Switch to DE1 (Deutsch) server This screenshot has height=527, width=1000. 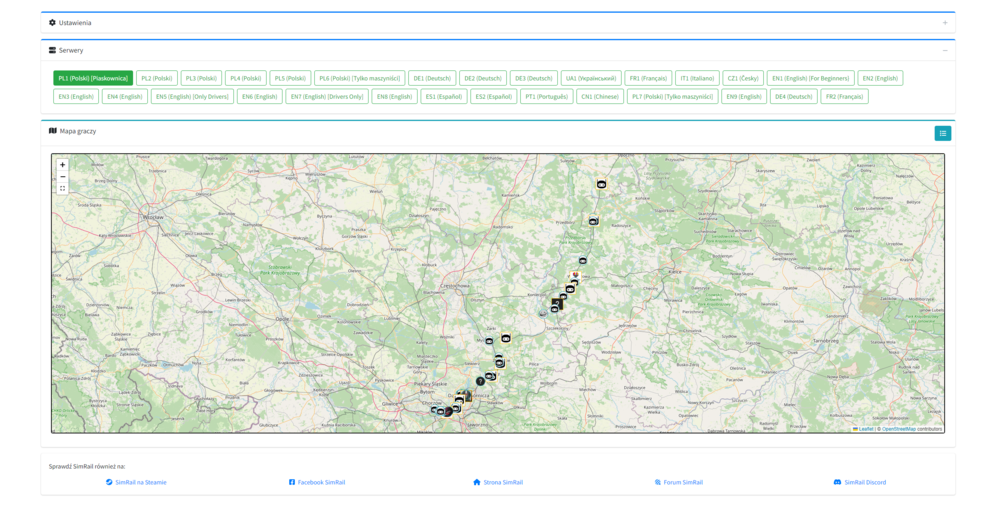432,78
